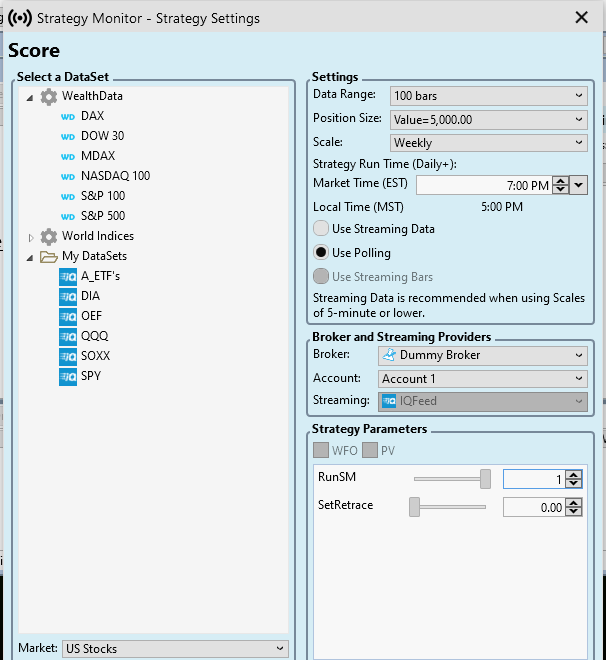Image resolution: width=606 pixels, height=660 pixels.
Task: Increment the RunSM value
Action: tap(574, 475)
